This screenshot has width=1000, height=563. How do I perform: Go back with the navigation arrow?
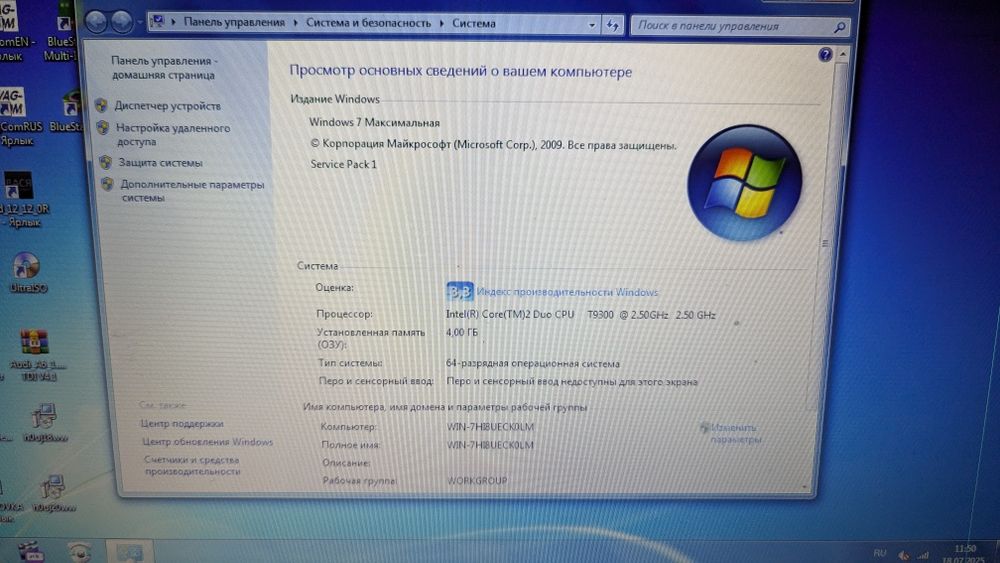(96, 22)
